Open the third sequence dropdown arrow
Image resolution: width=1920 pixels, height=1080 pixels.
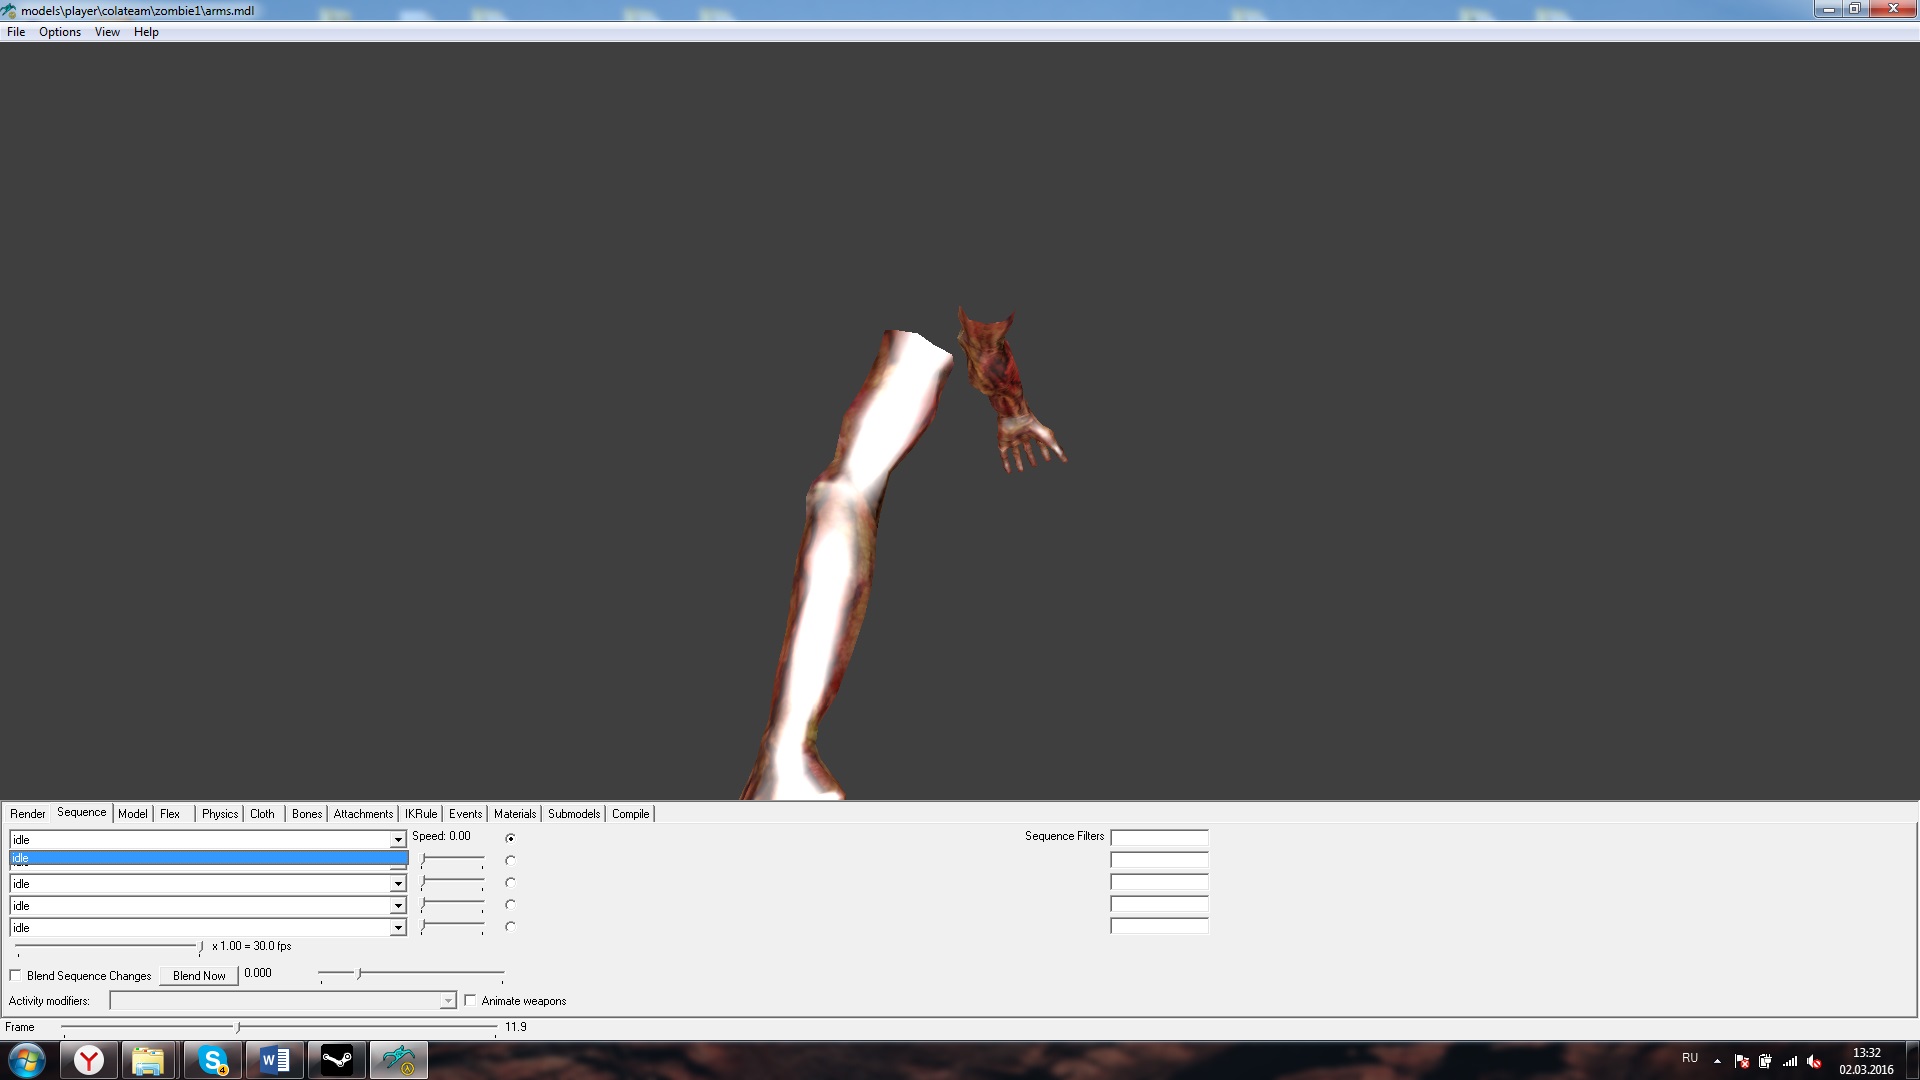coord(397,884)
